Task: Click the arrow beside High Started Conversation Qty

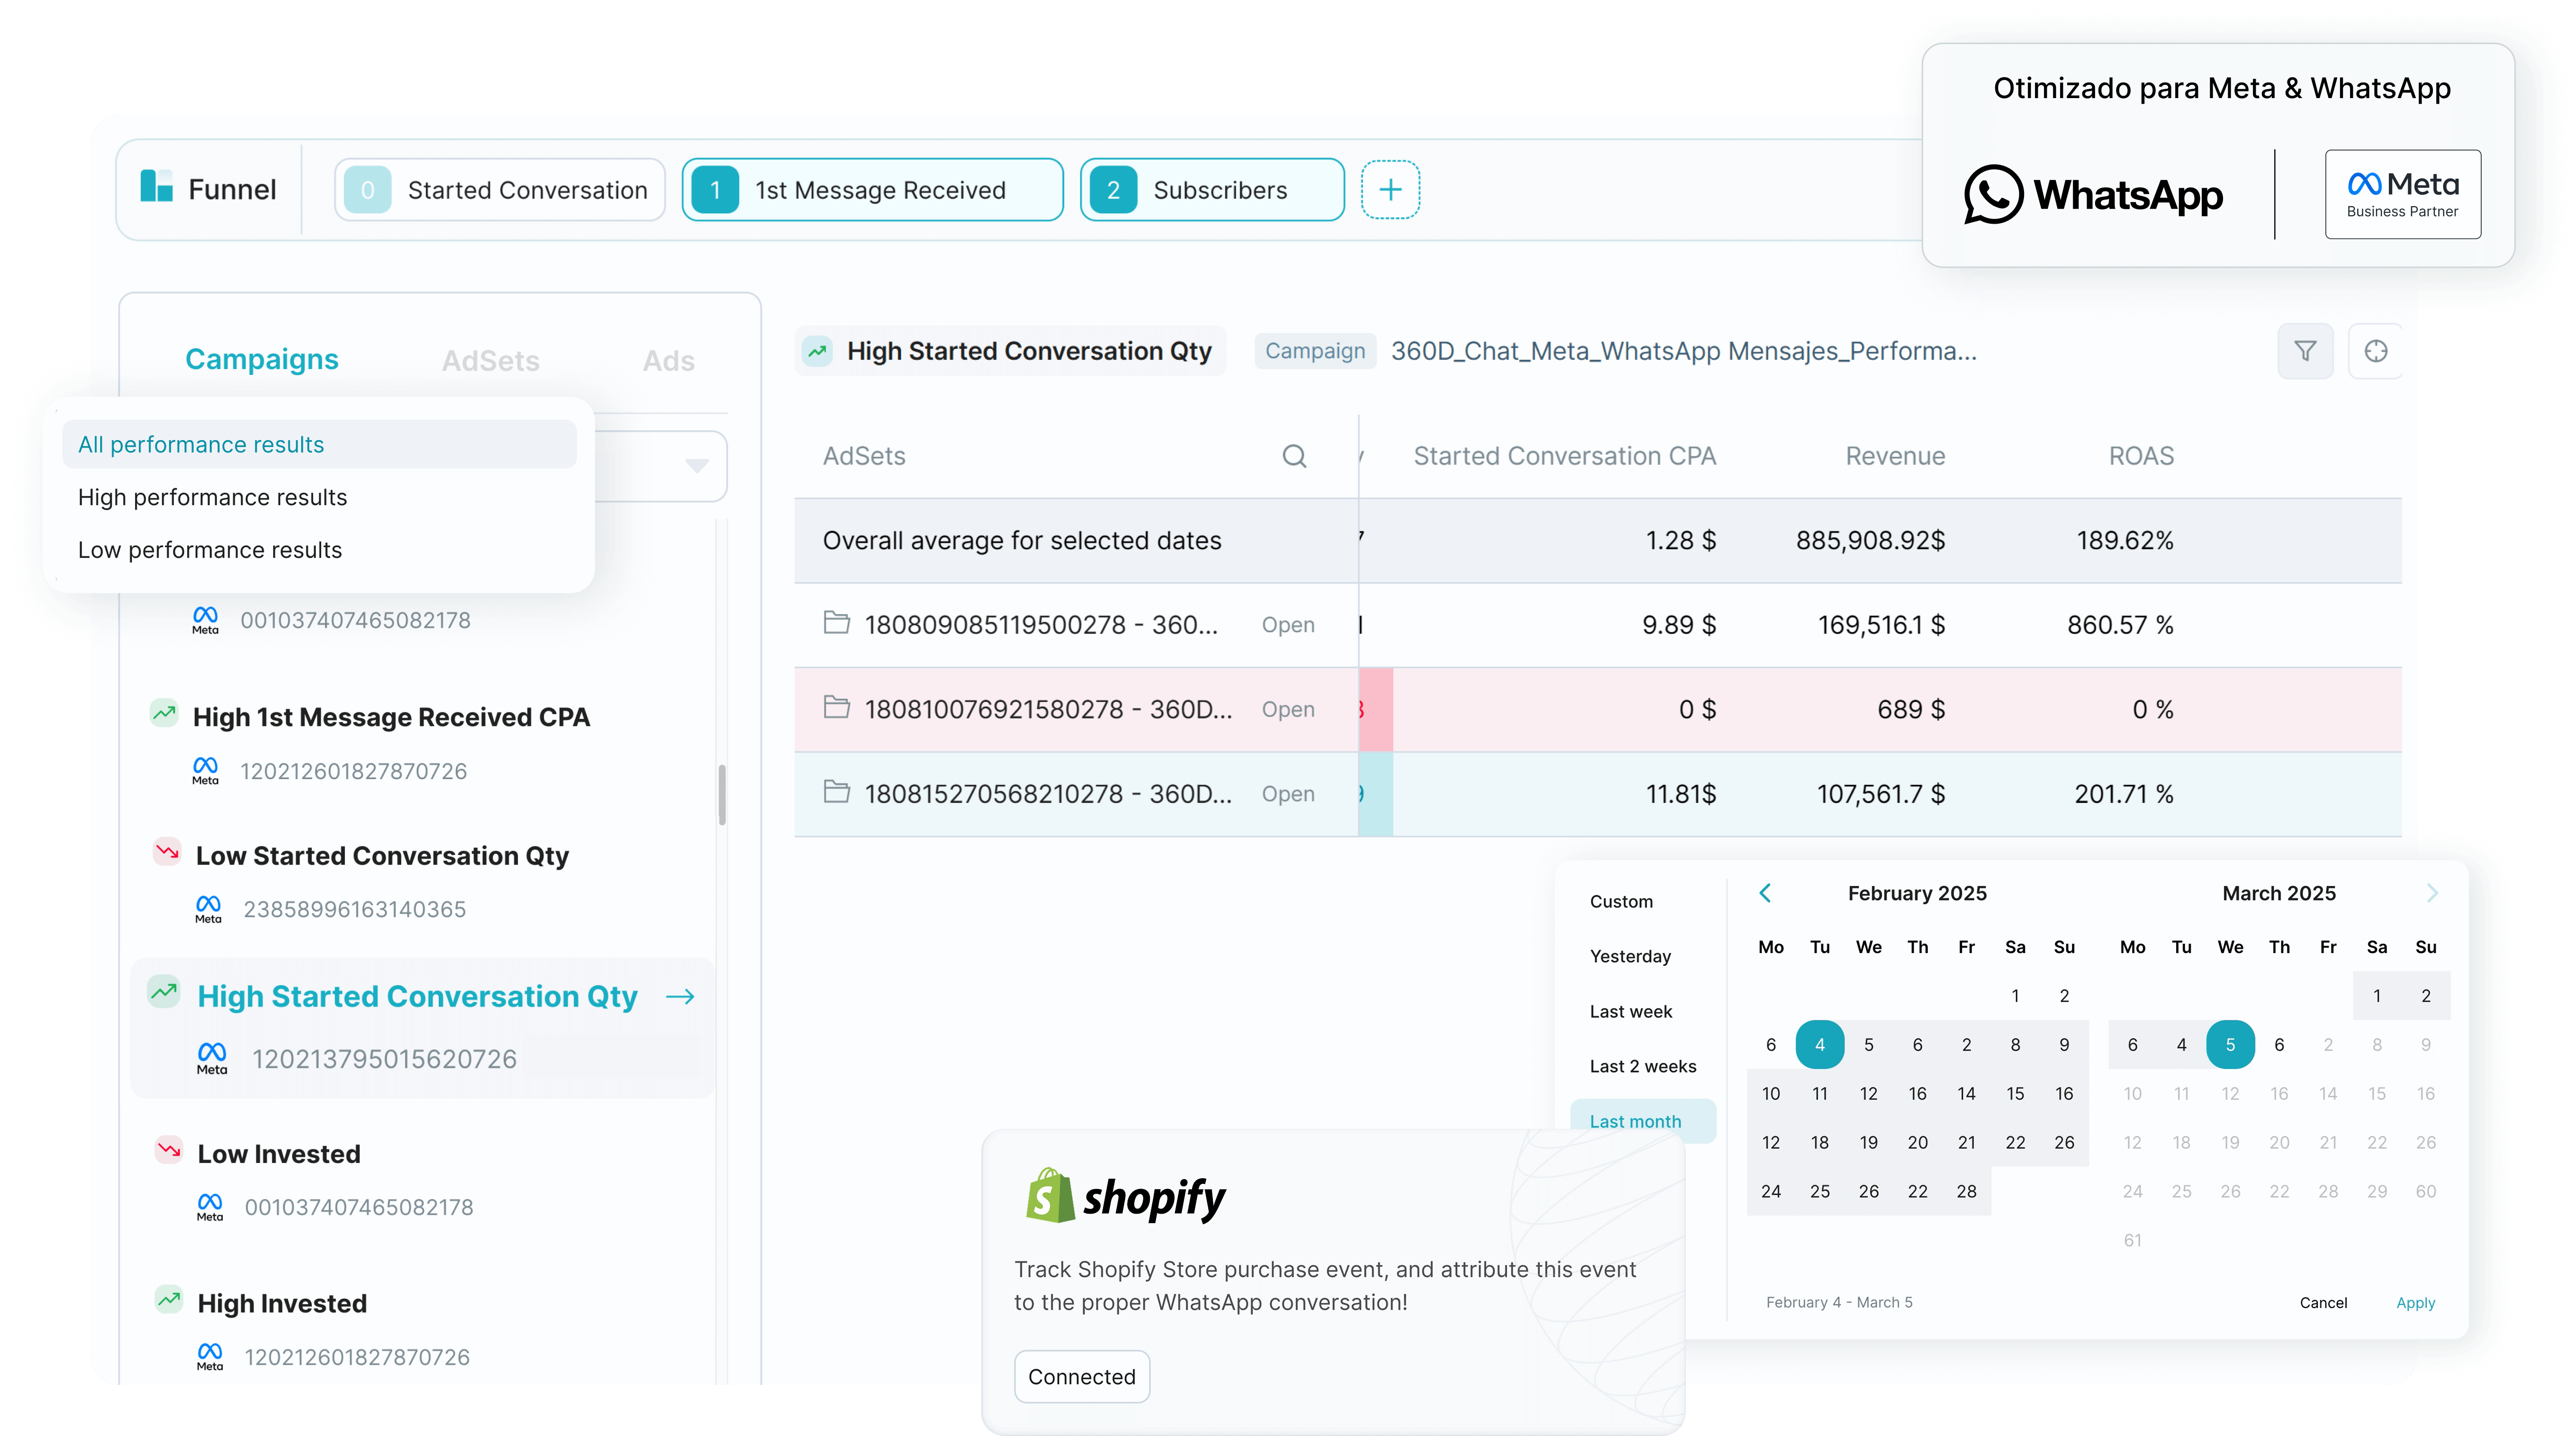Action: point(680,996)
